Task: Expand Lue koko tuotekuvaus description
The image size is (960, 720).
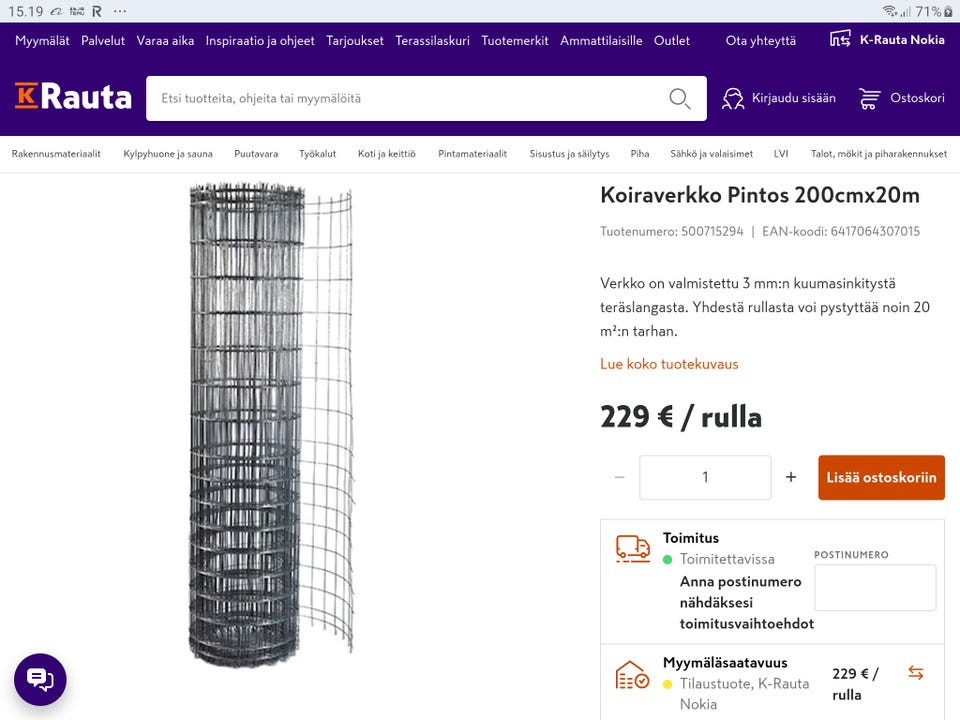Action: coord(668,363)
